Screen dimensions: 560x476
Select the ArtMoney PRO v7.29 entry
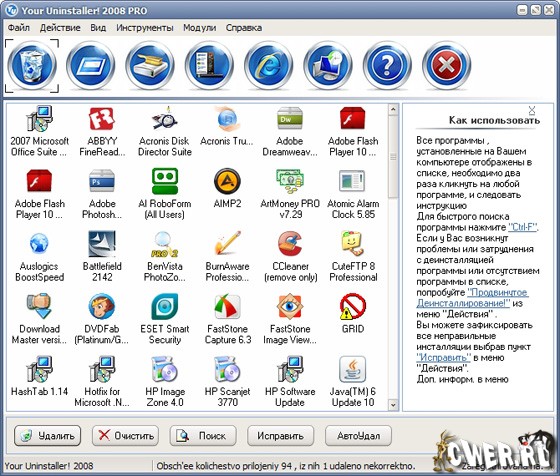(290, 194)
